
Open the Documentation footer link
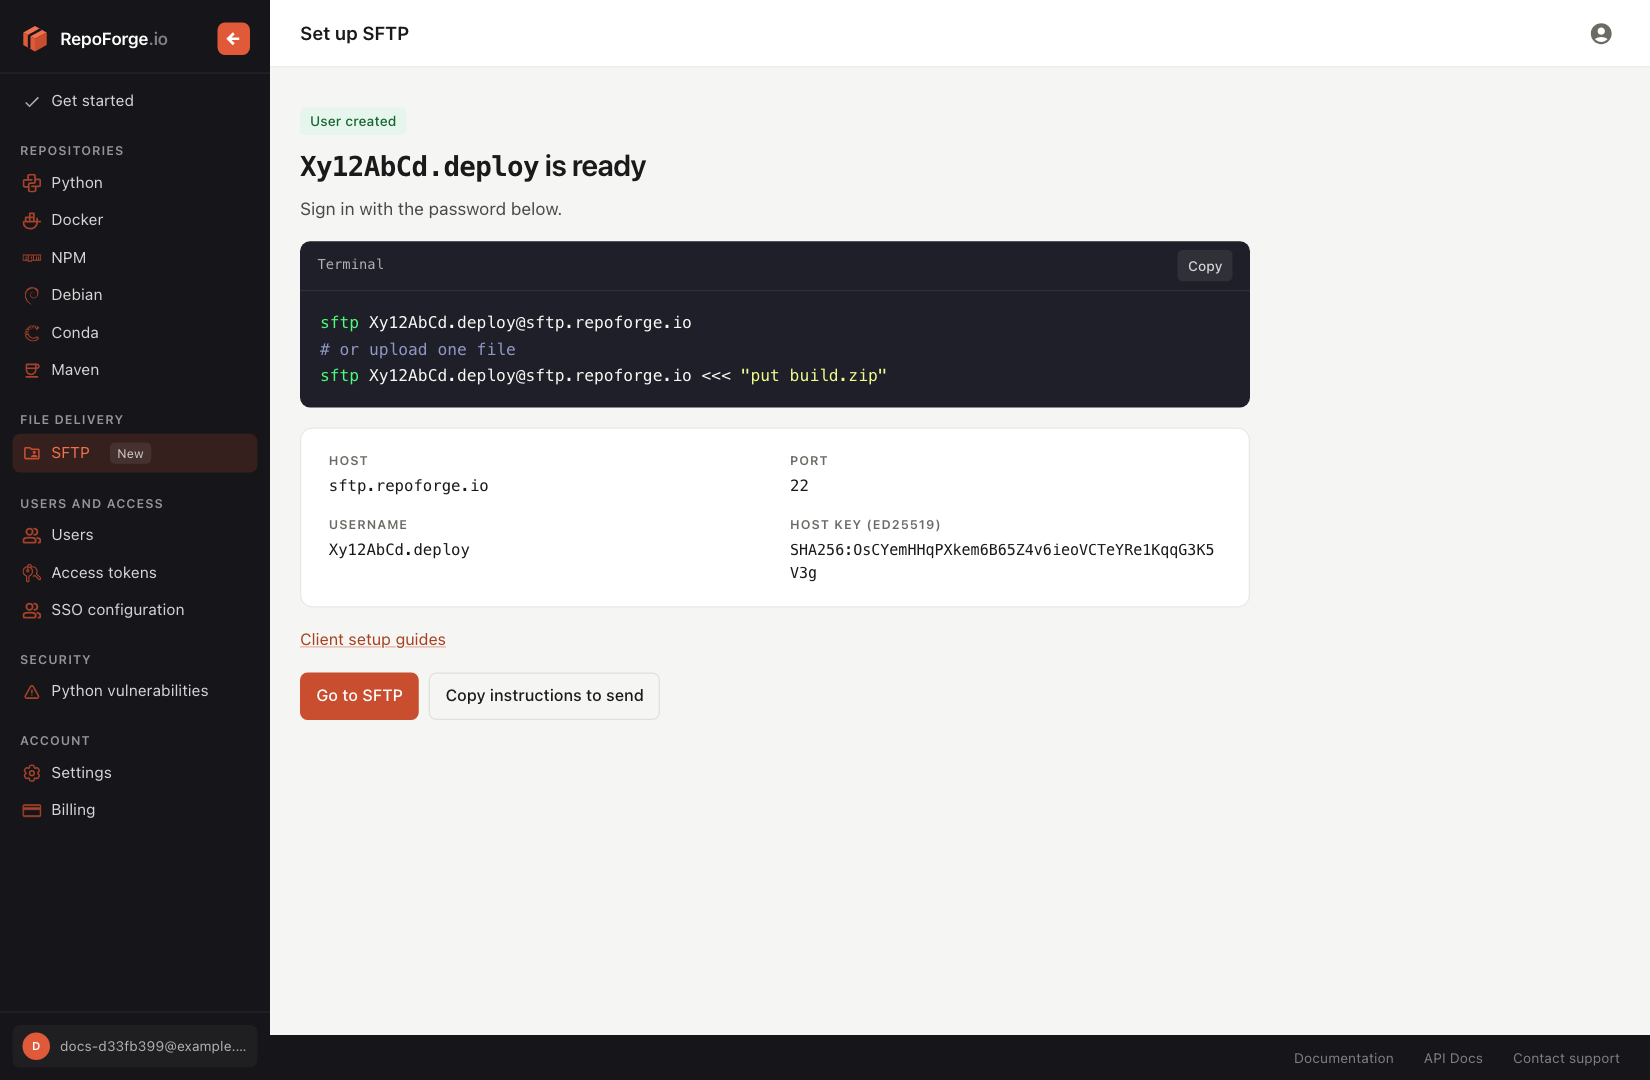pos(1343,1058)
